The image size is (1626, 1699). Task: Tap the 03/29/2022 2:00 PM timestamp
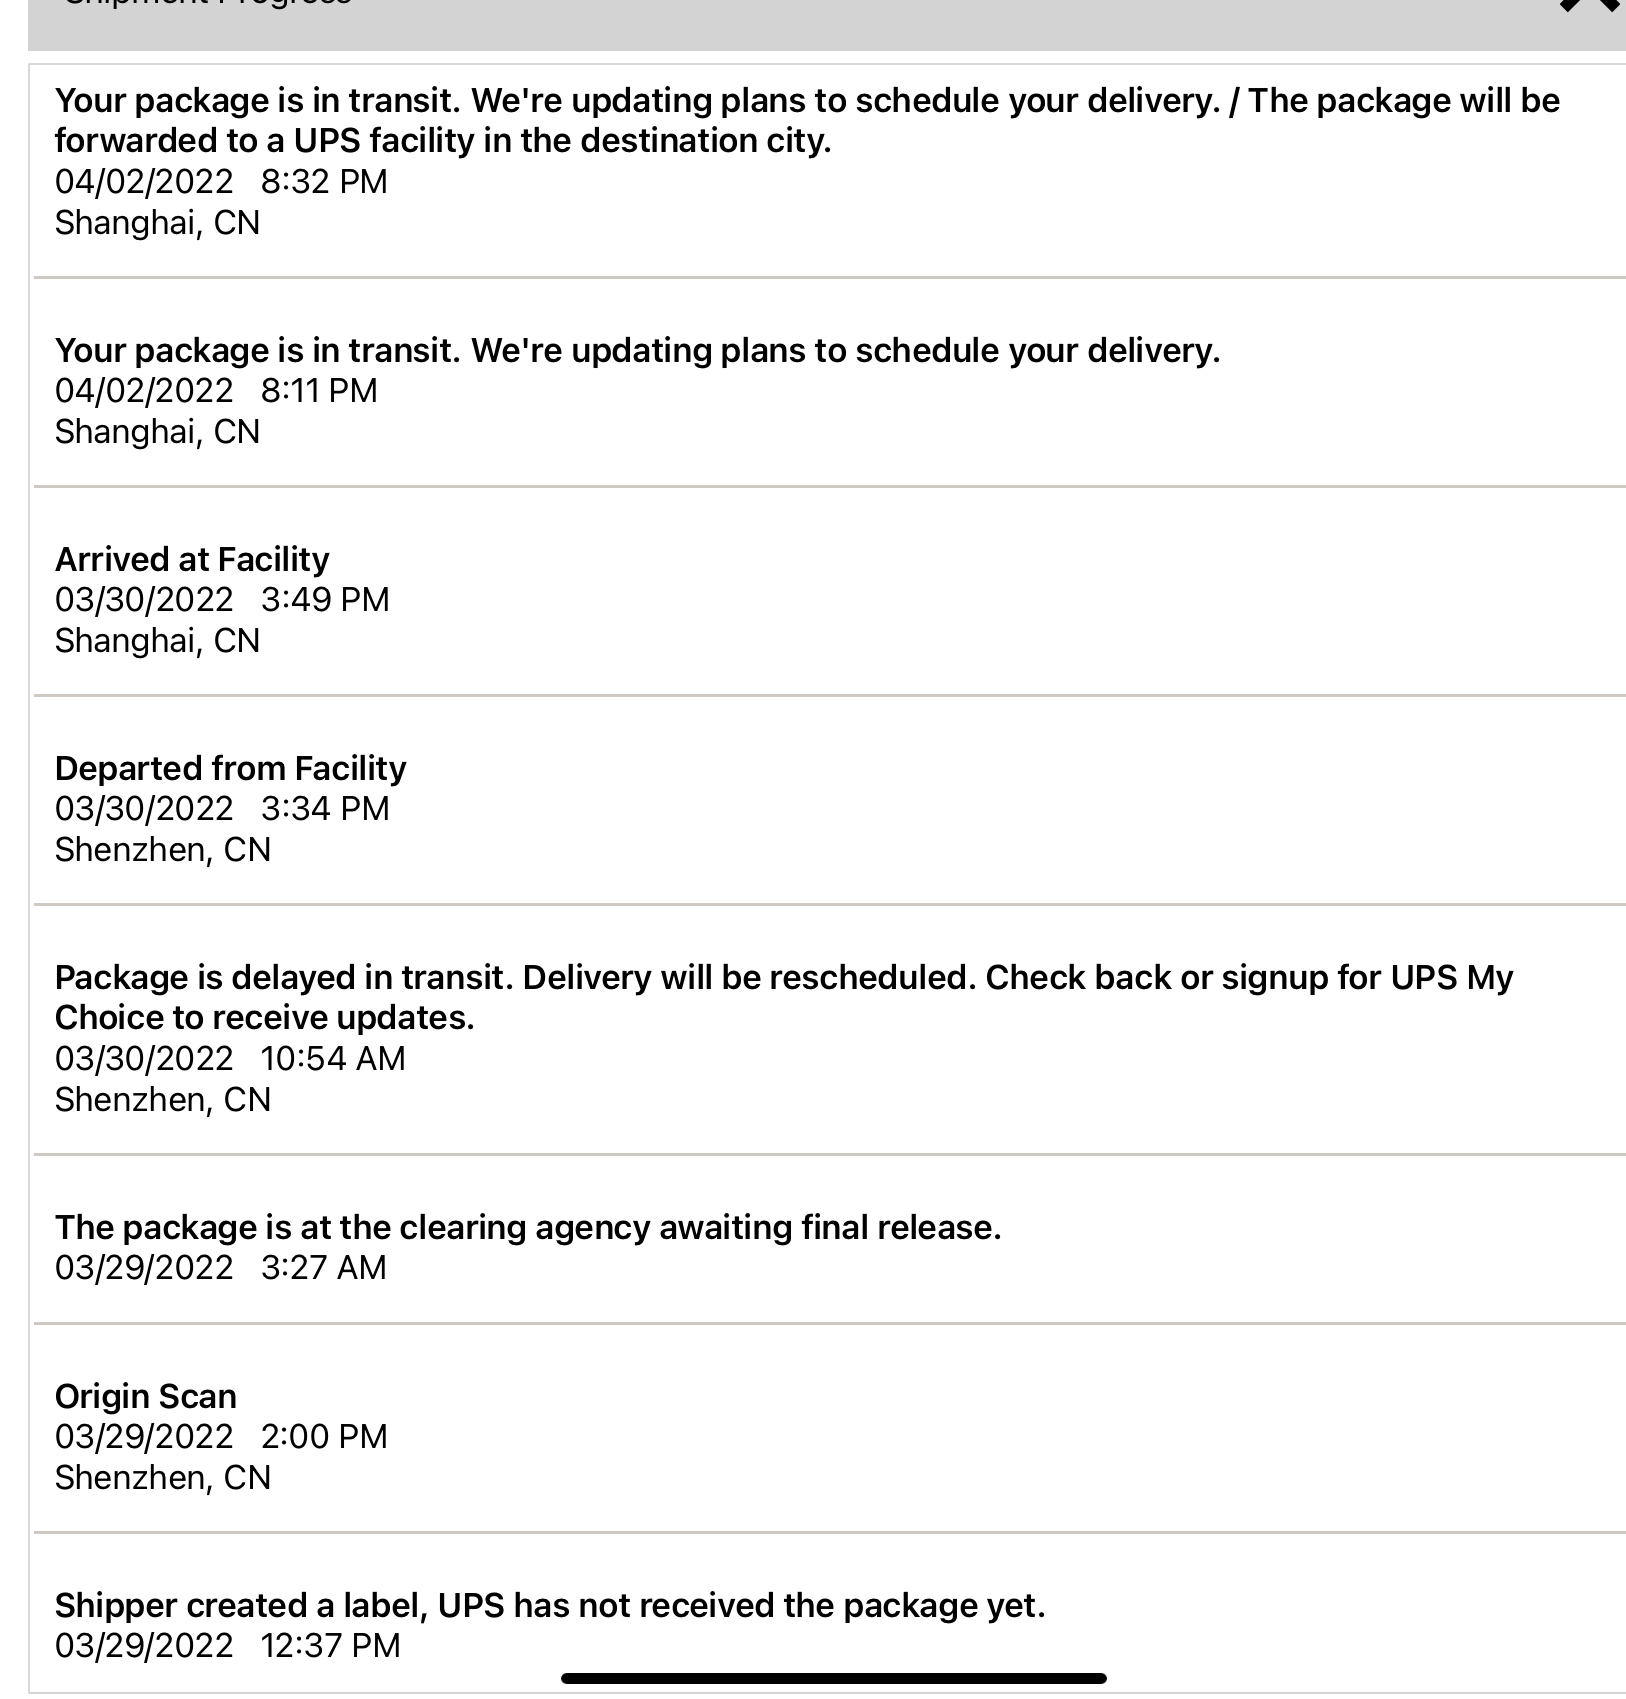[x=221, y=1437]
